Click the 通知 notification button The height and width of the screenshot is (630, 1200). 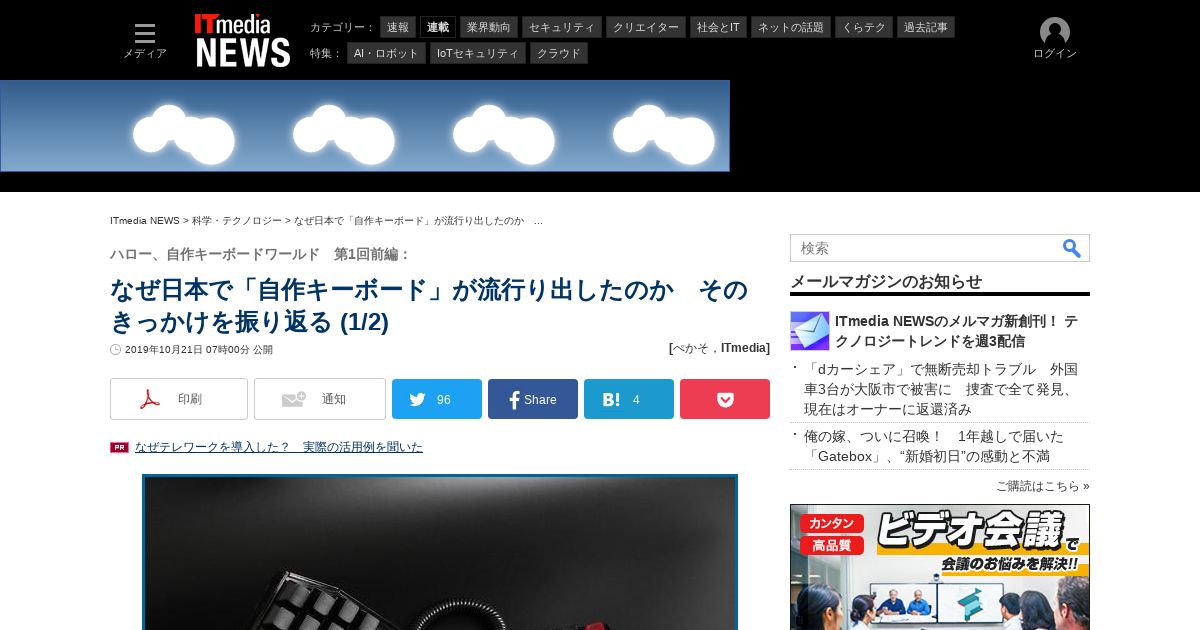pos(320,399)
